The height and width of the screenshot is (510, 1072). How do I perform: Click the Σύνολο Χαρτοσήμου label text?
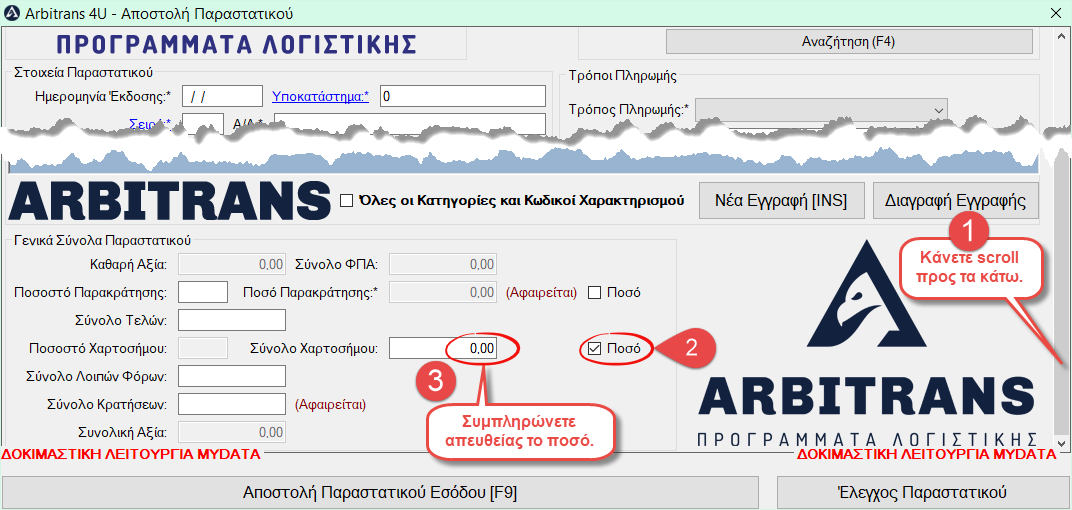pos(314,348)
